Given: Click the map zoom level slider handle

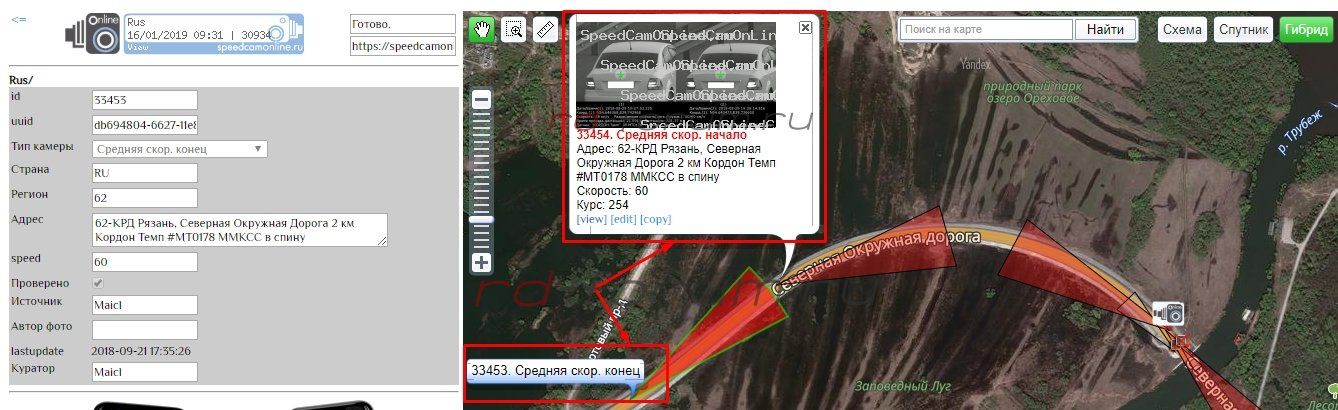Looking at the screenshot, I should coord(482,219).
